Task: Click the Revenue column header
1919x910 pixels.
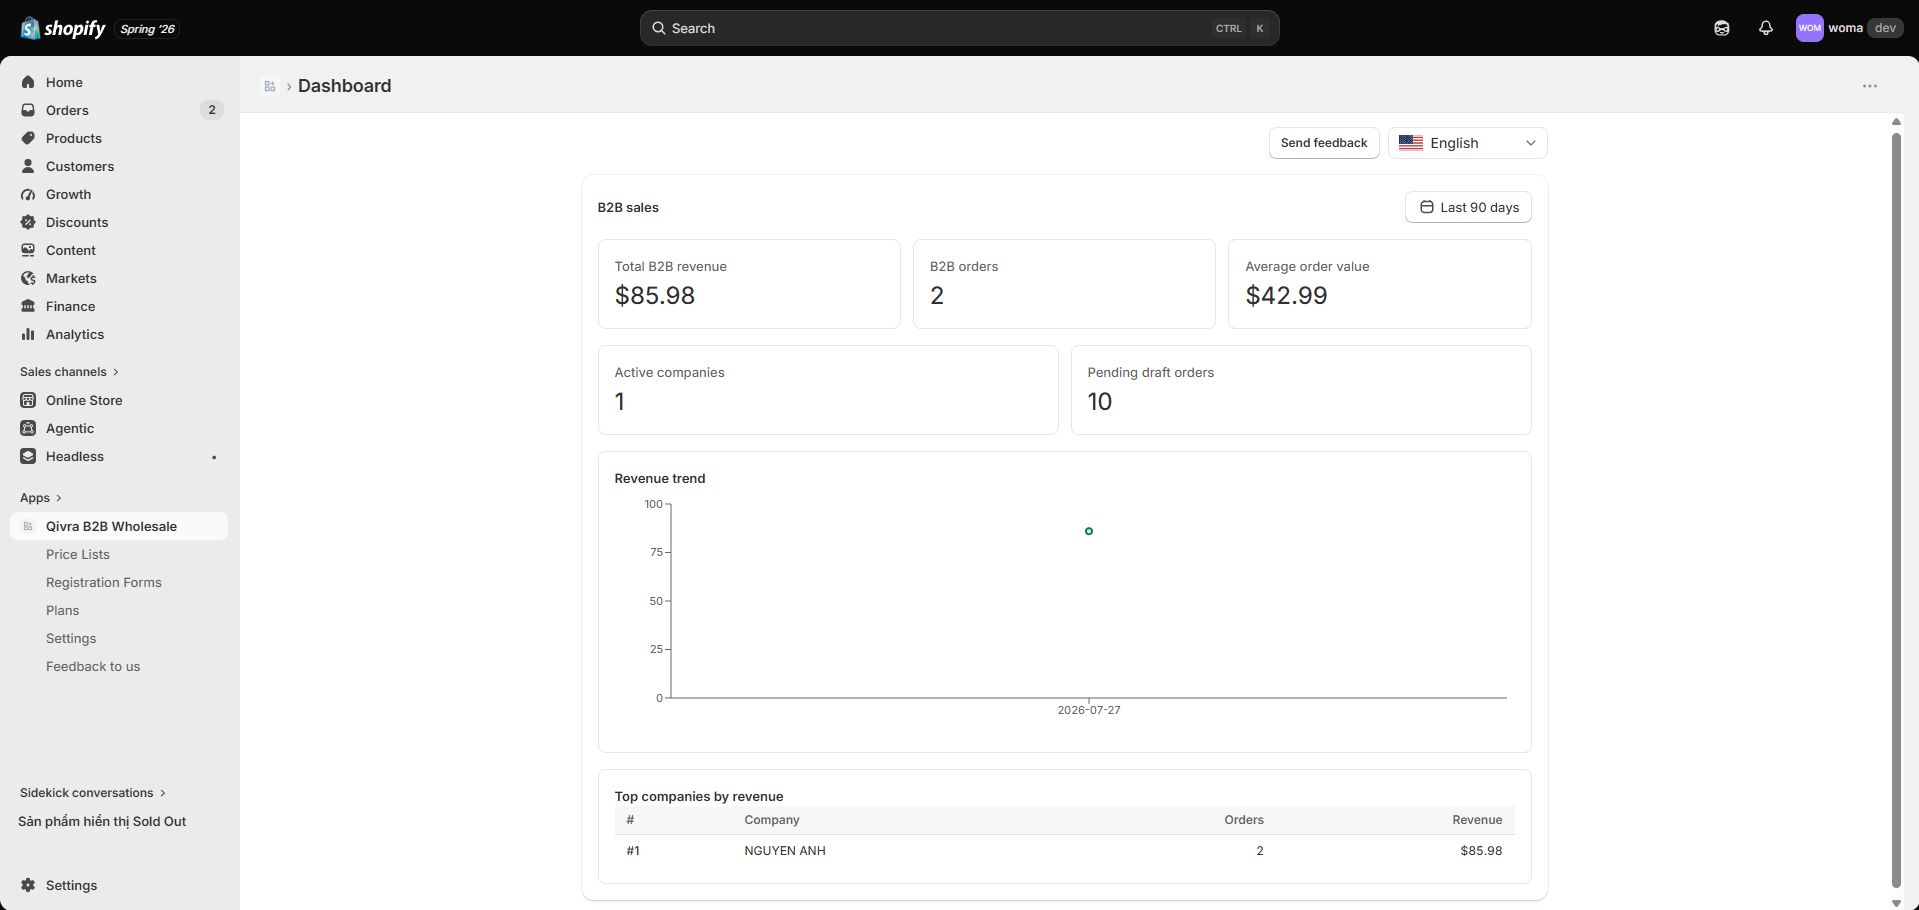Action: [1477, 820]
